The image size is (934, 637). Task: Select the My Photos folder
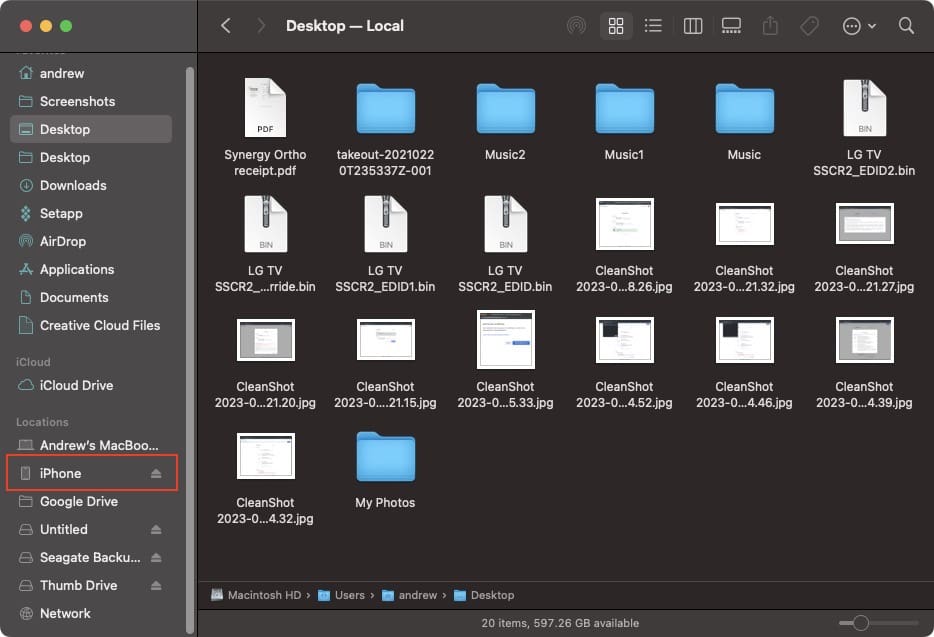click(x=385, y=471)
